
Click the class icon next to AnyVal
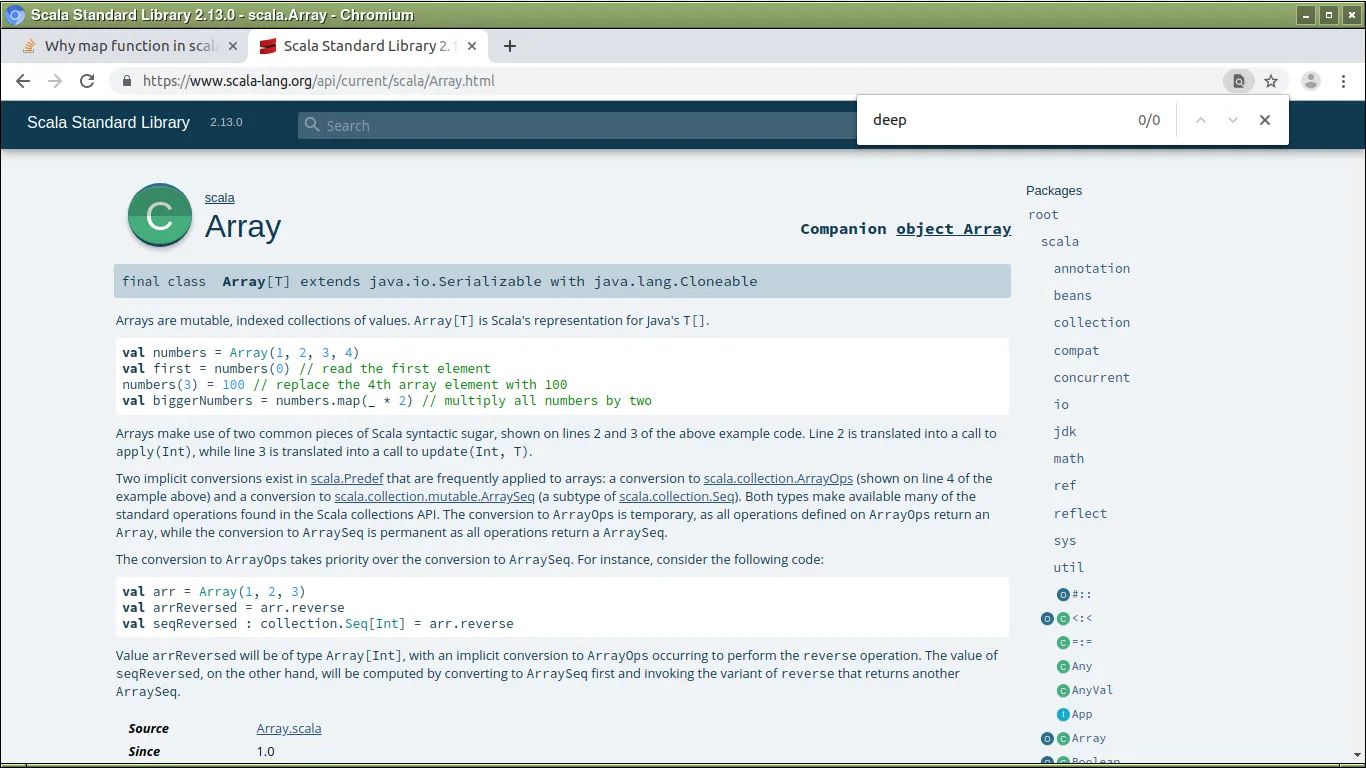pos(1063,690)
